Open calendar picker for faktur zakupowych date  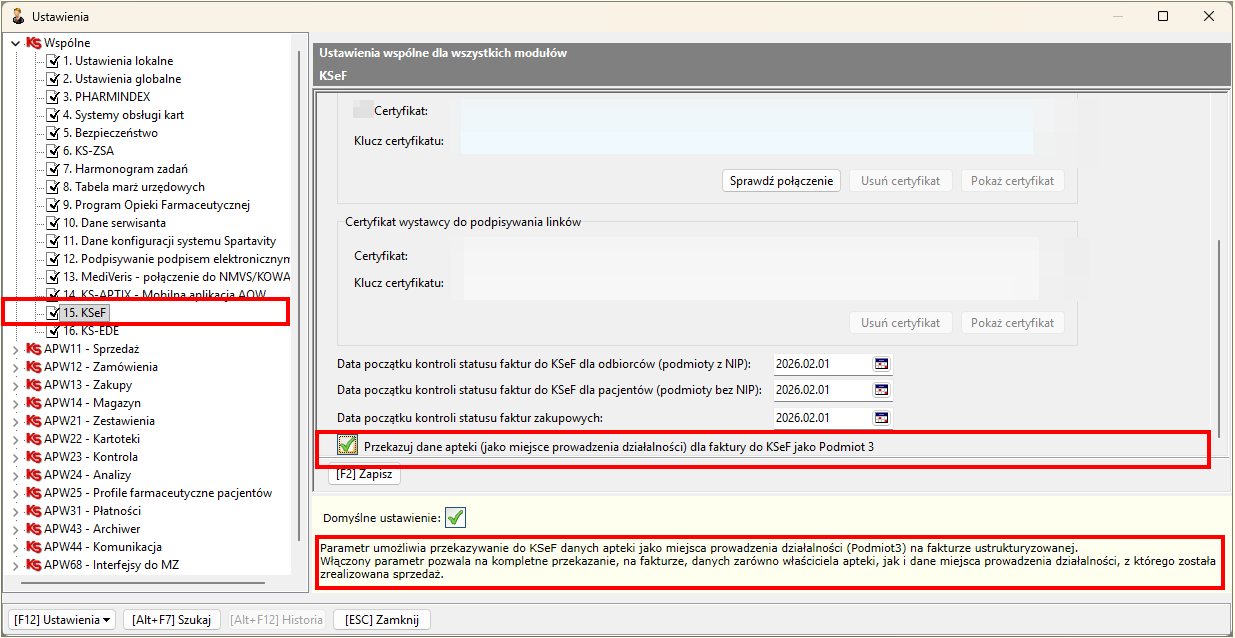(x=882, y=417)
